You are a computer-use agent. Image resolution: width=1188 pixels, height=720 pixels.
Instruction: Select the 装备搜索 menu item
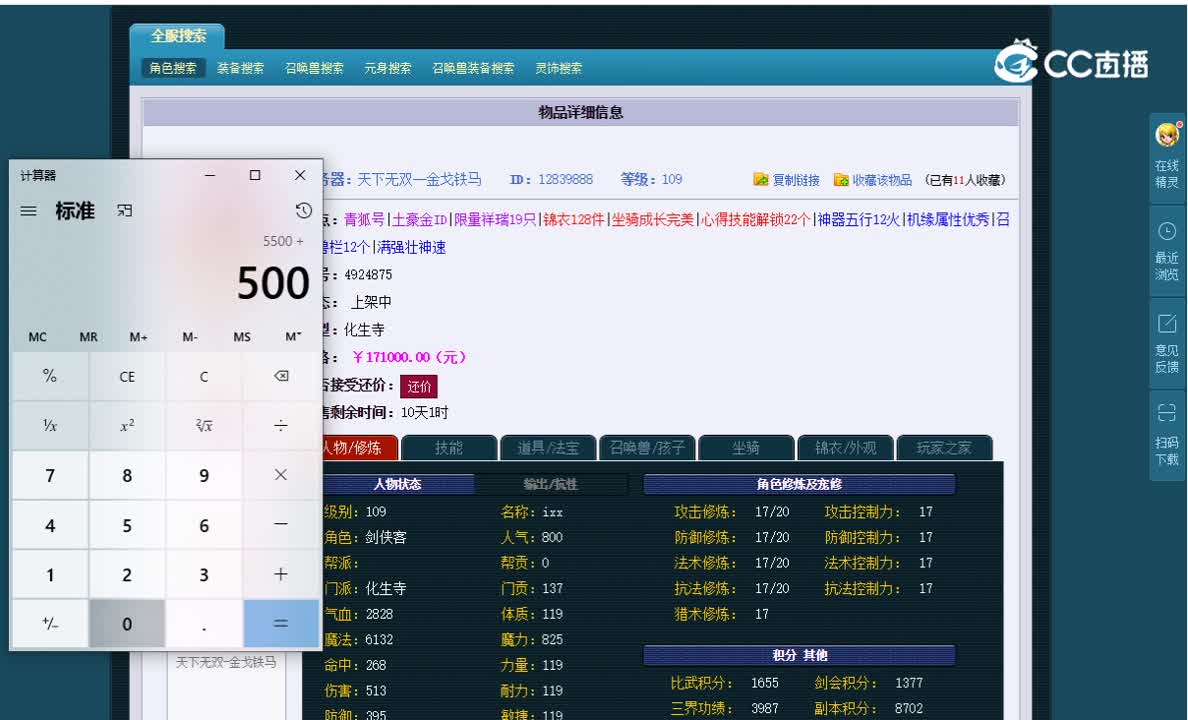click(x=240, y=67)
